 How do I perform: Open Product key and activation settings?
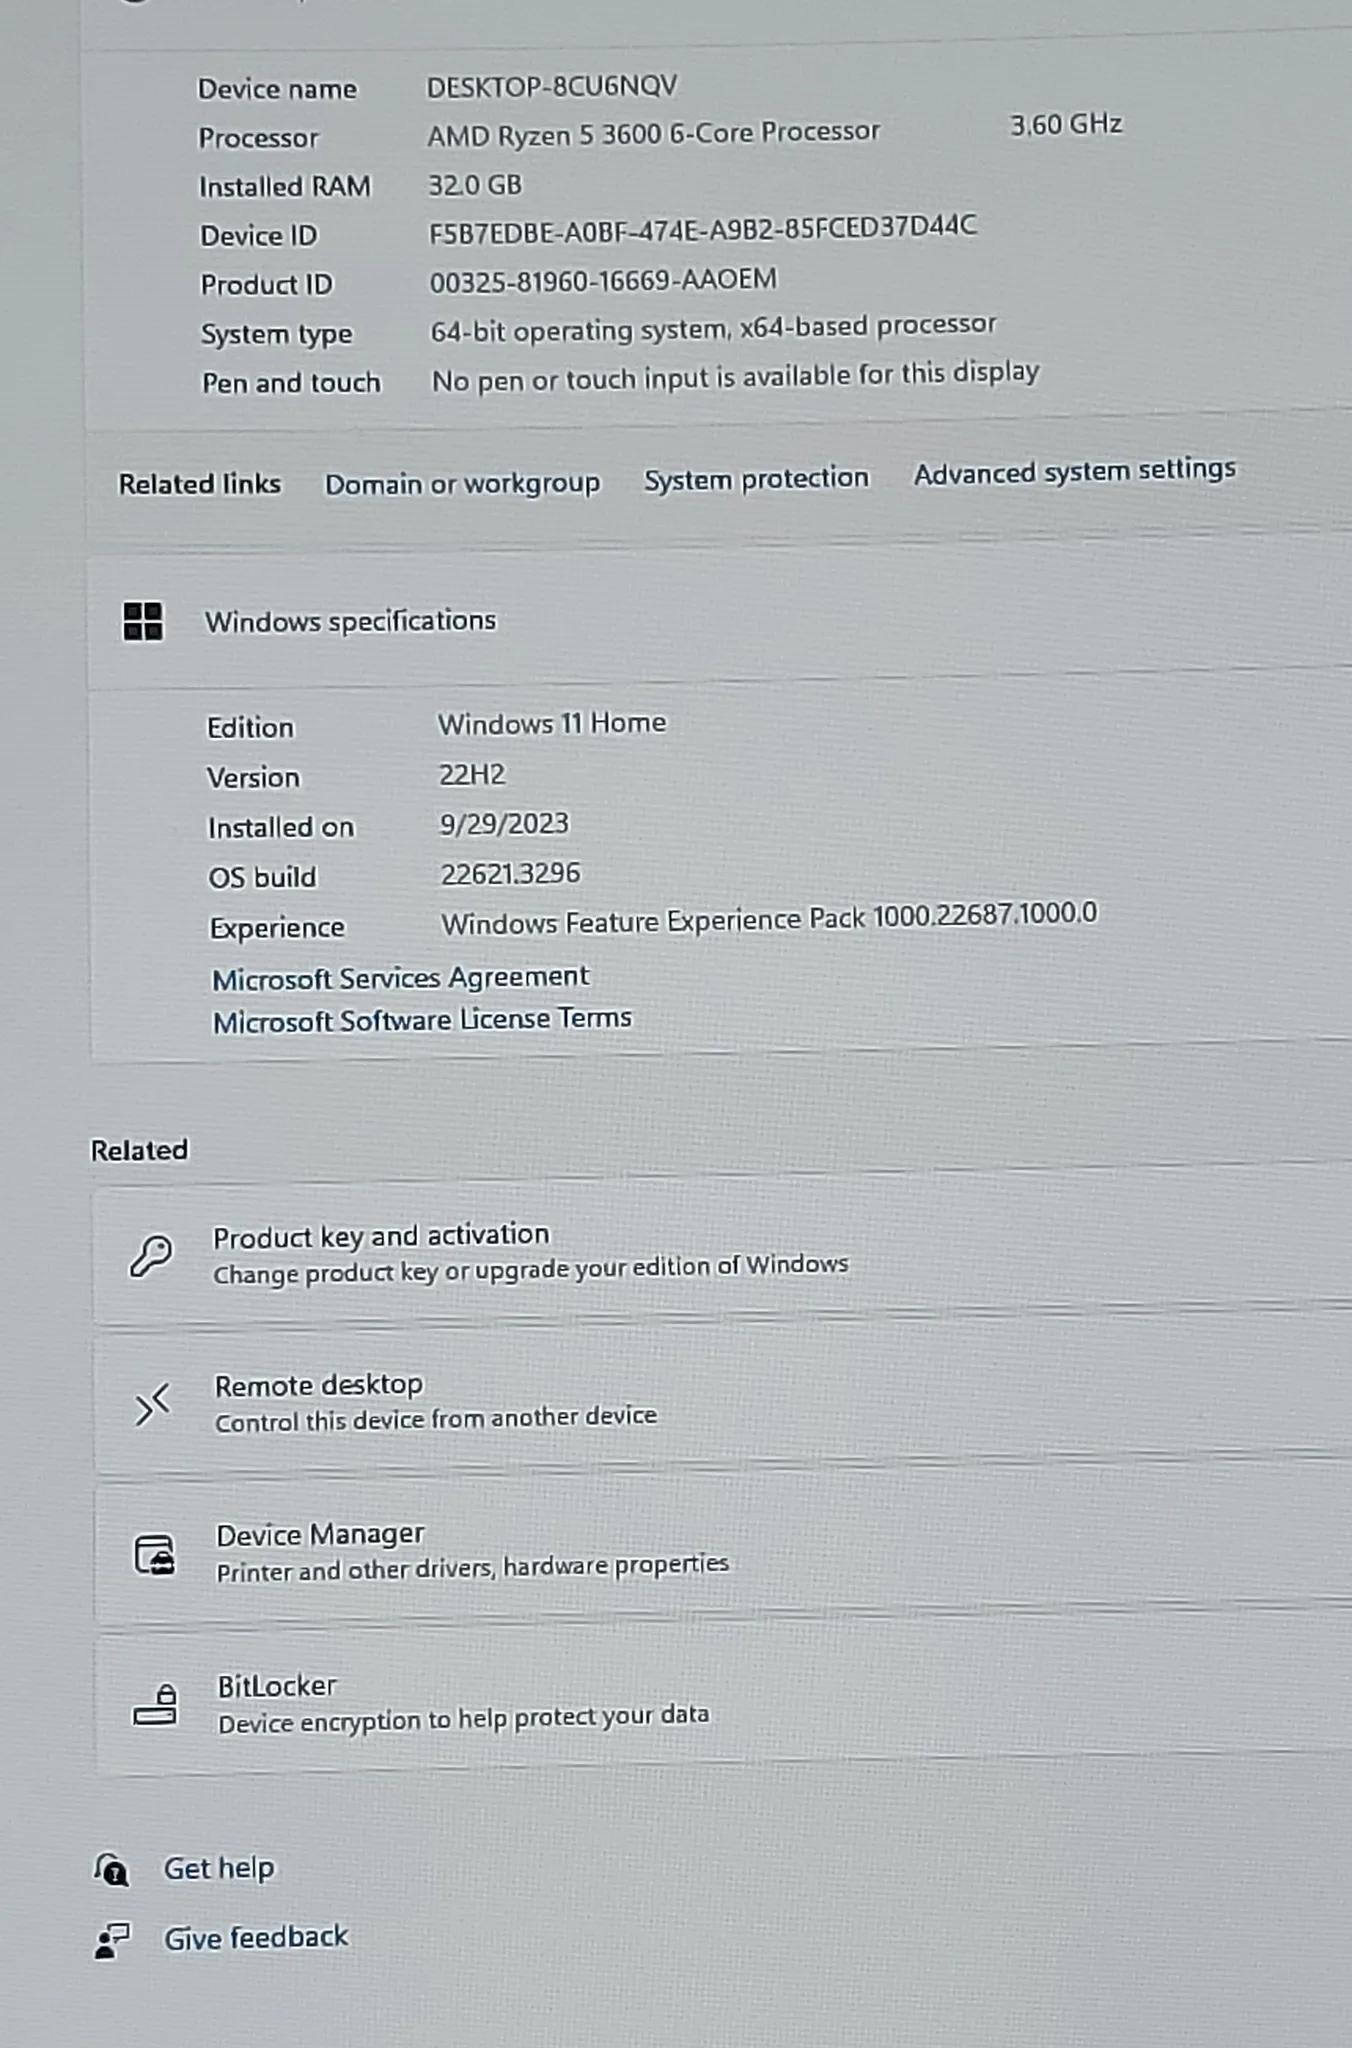pyautogui.click(x=722, y=1255)
